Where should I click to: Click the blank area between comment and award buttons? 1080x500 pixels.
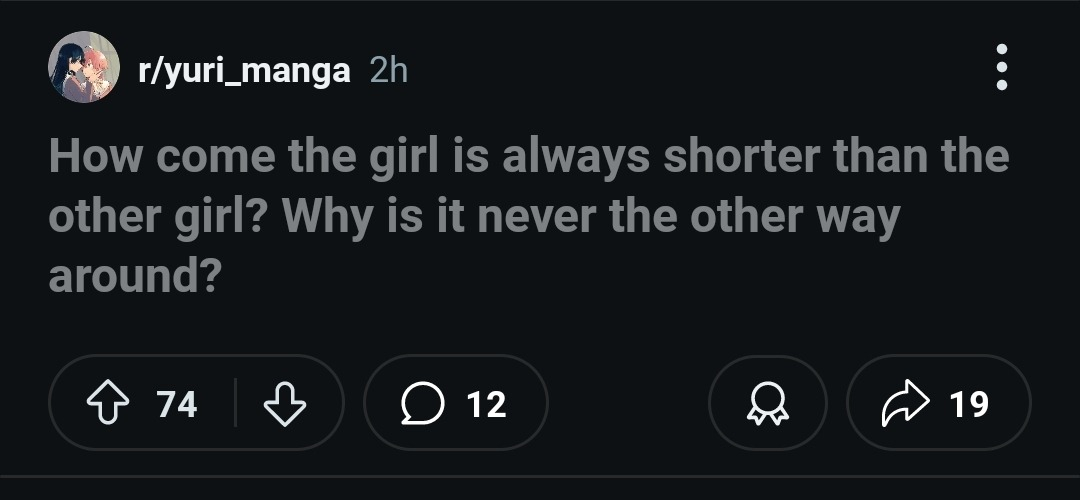(x=628, y=403)
